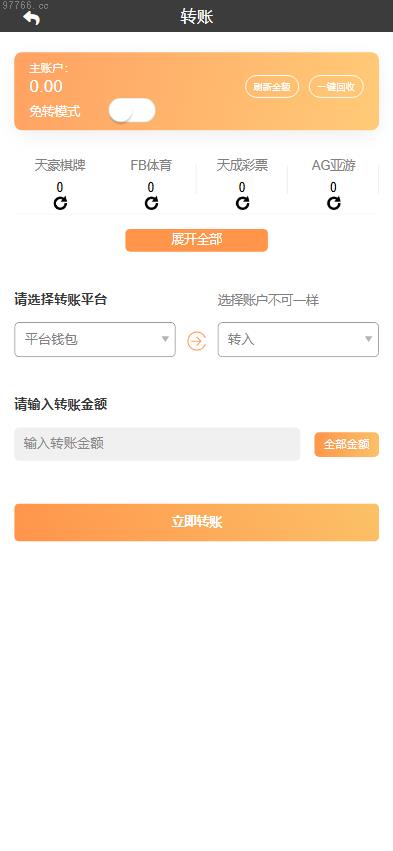Toggle the 免转模式 switch
Viewport: 393px width, 851px height.
pos(132,111)
